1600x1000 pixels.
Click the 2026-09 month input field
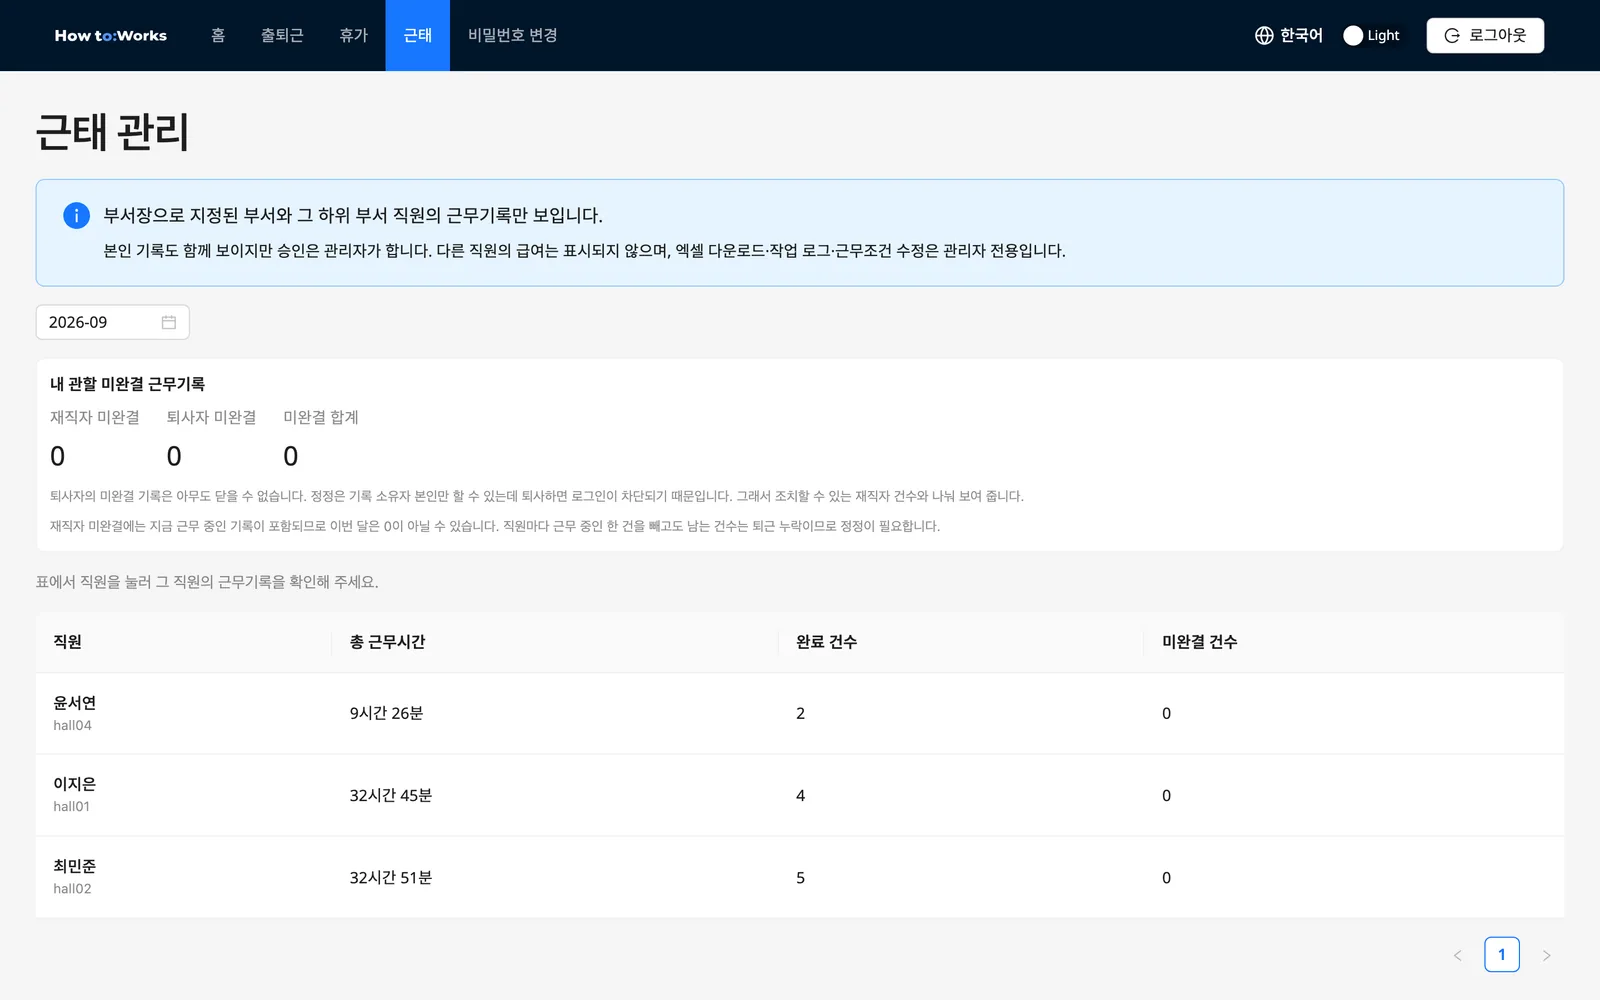112,322
